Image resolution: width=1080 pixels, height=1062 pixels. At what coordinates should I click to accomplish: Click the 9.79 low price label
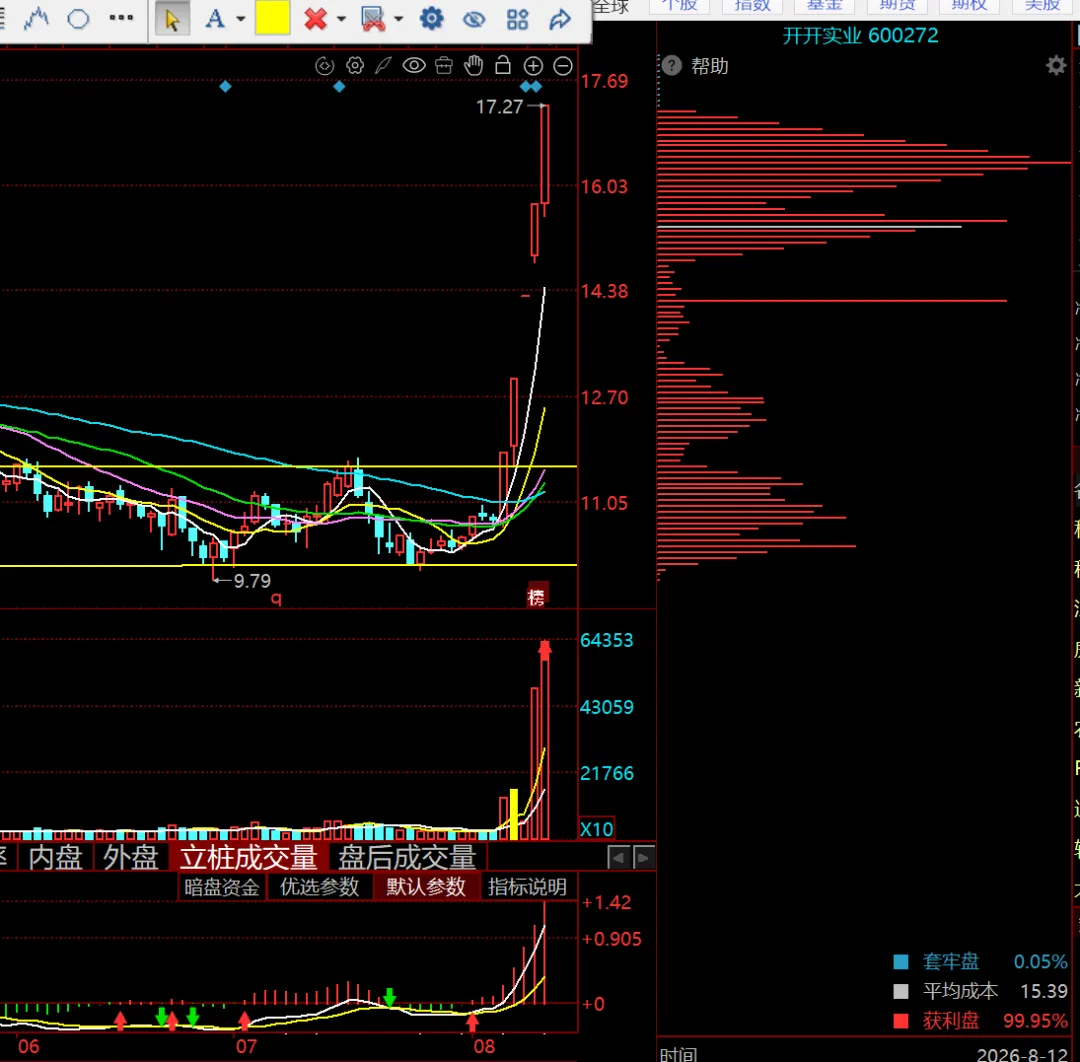coord(252,581)
